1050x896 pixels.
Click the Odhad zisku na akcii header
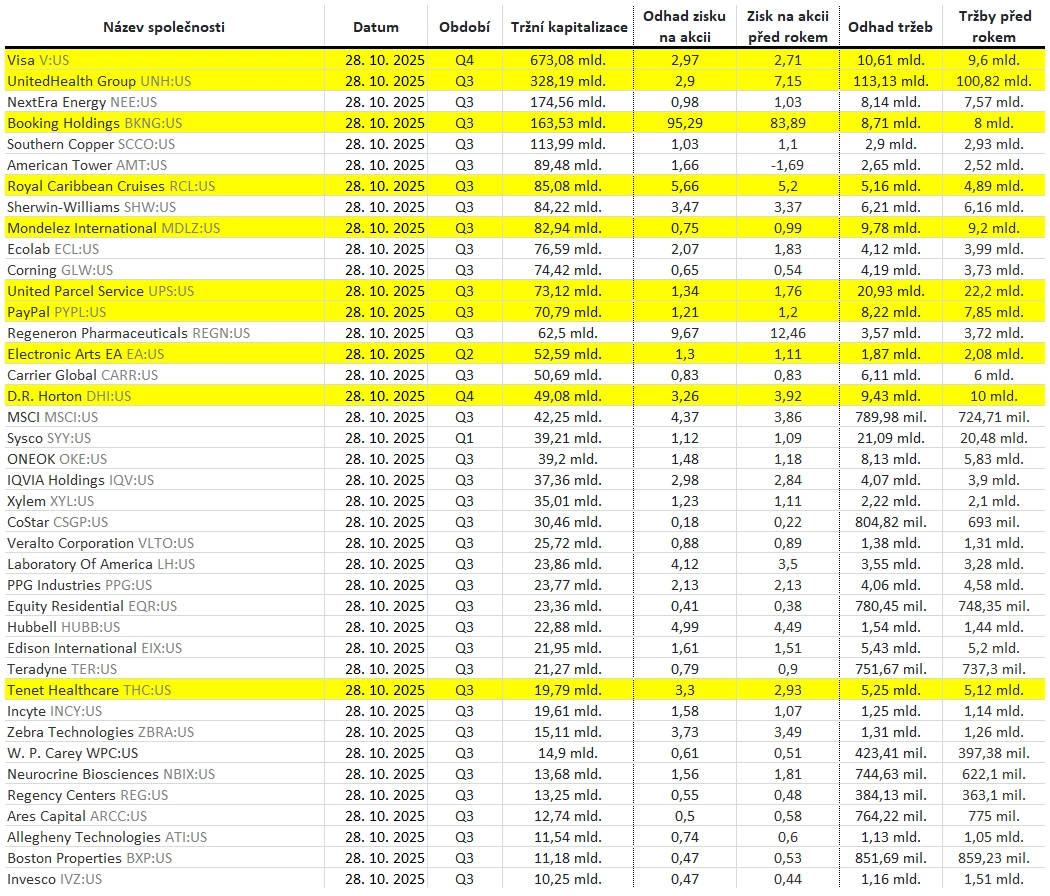[x=684, y=27]
